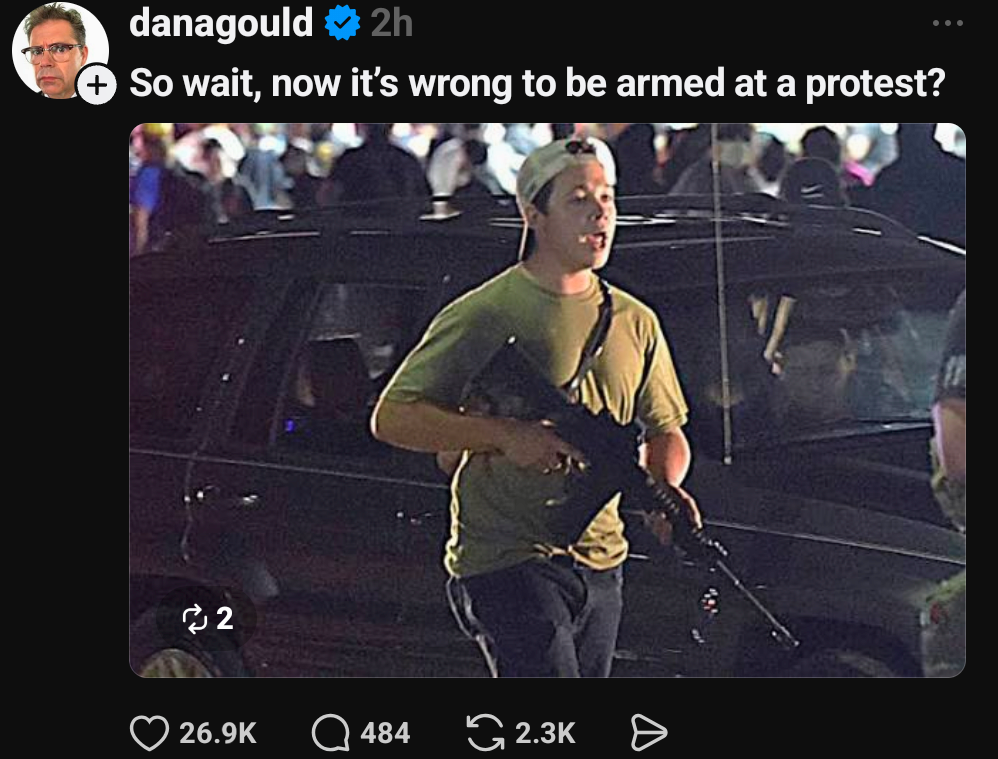Share the post with the paper plane icon
Screen dimensions: 998x759
tap(649, 733)
